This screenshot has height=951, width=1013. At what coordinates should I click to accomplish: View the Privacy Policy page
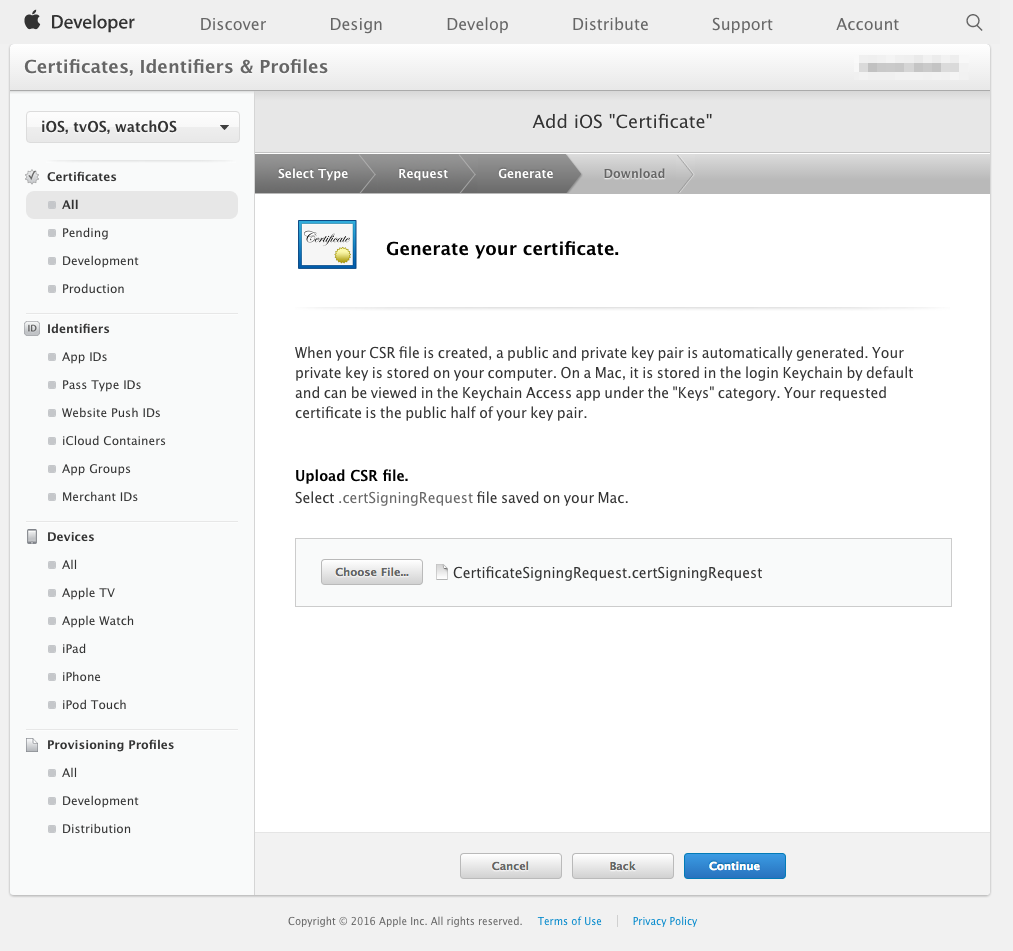point(664,921)
